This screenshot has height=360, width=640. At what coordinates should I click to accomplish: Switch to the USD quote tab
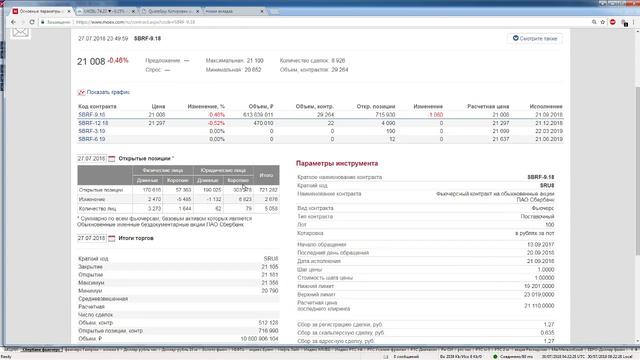point(105,11)
